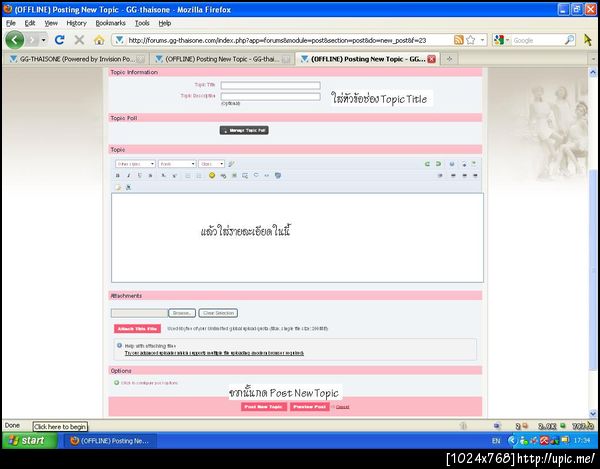600x469 pixels.
Task: Undo with the green back arrow in editor
Action: coord(427,164)
